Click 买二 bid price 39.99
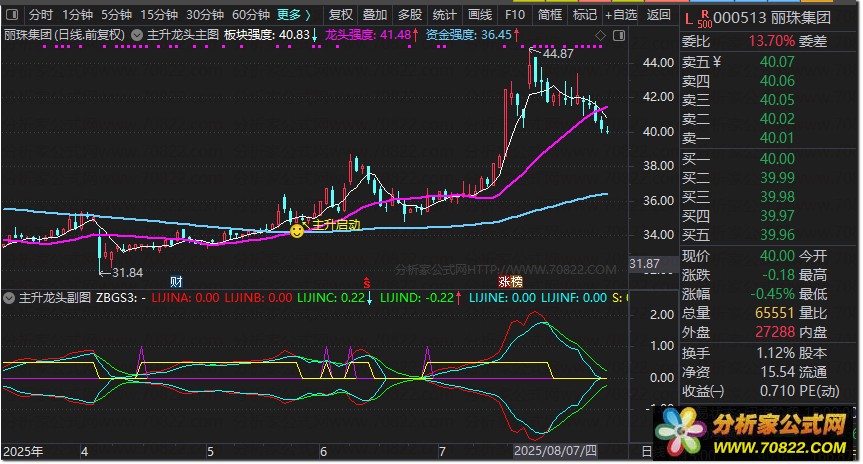 pyautogui.click(x=777, y=178)
